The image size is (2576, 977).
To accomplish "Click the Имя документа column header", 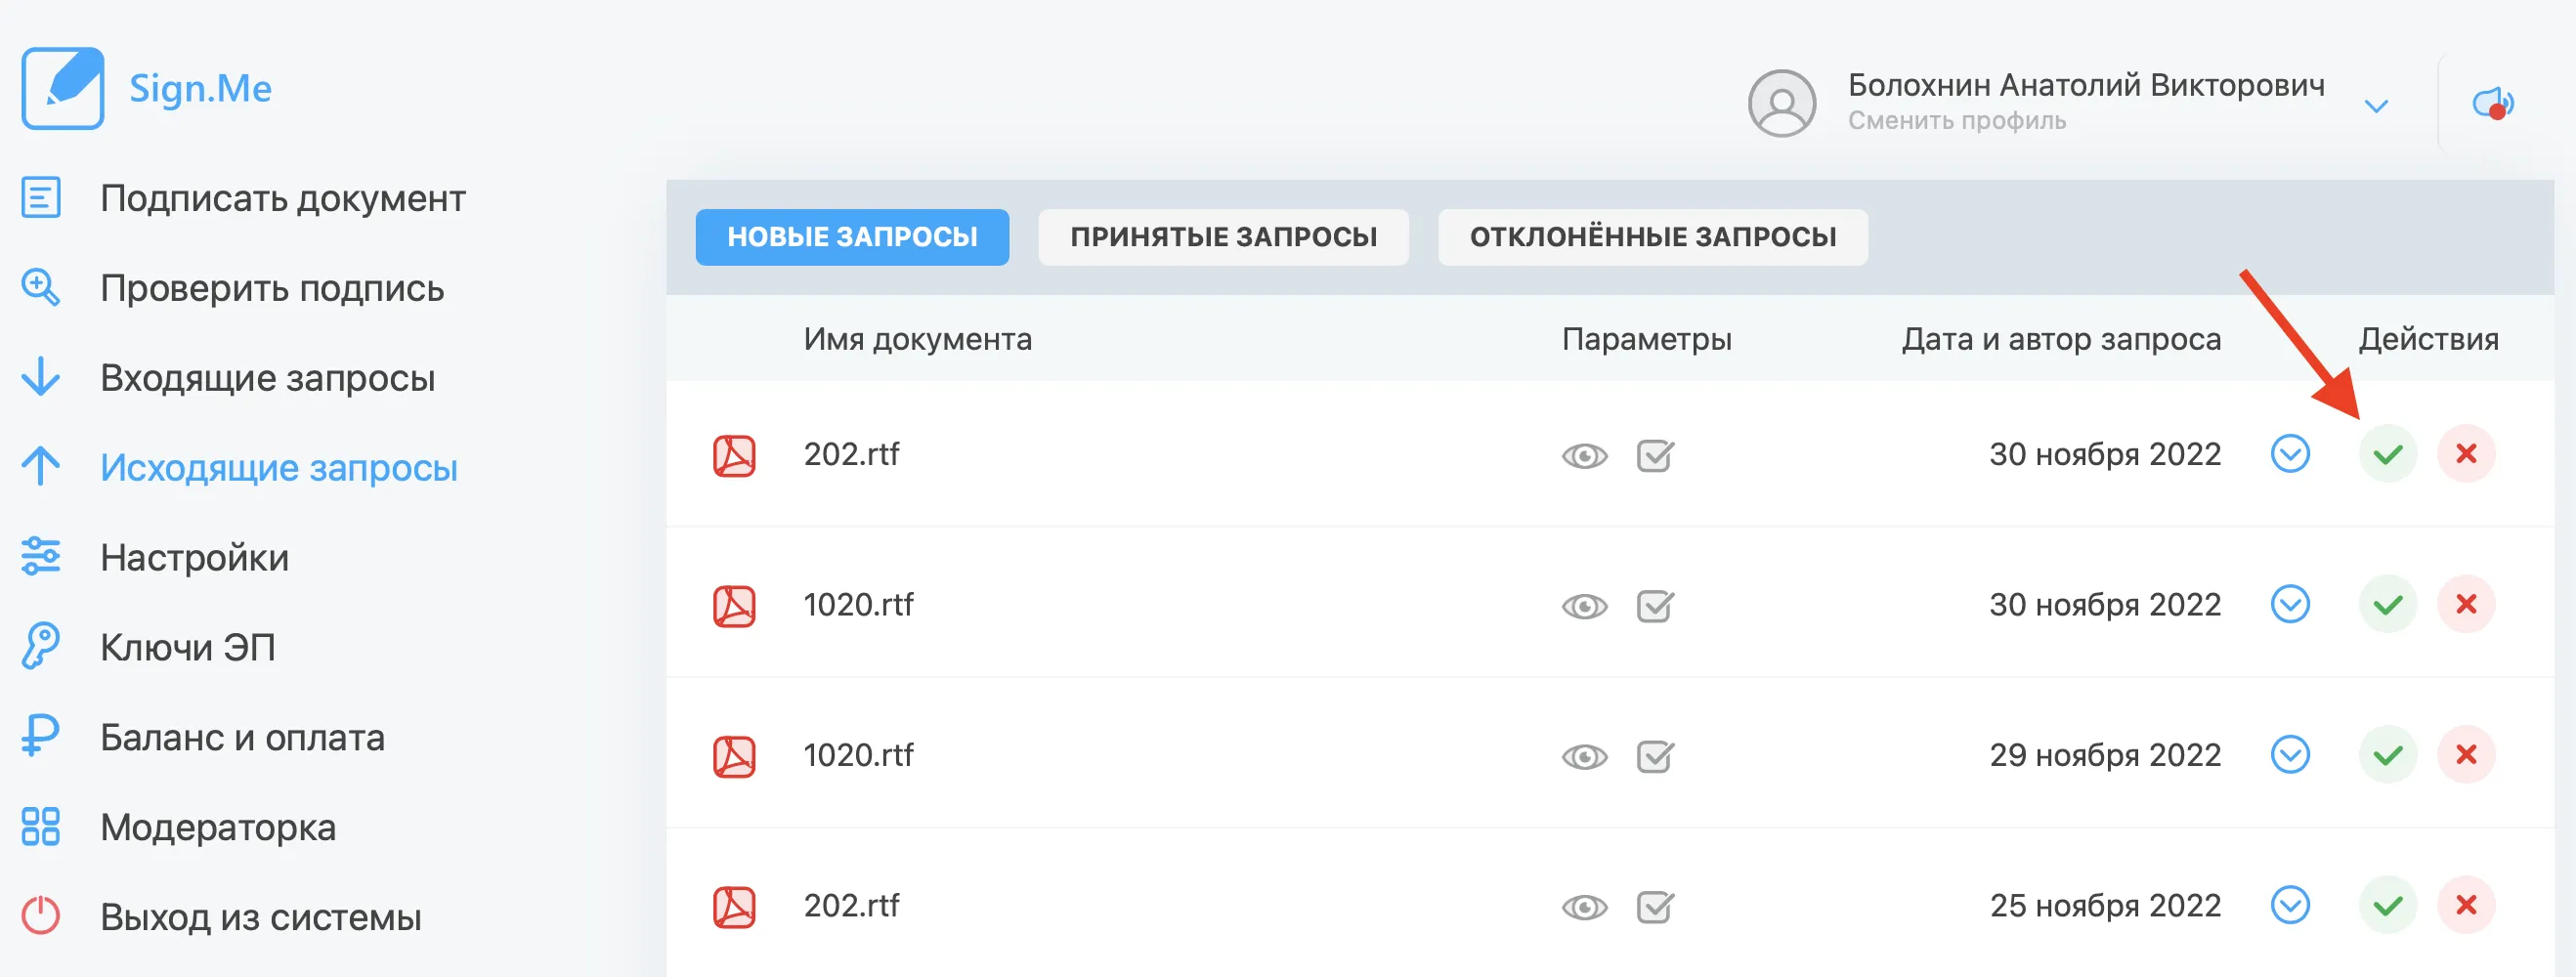I will (x=917, y=339).
